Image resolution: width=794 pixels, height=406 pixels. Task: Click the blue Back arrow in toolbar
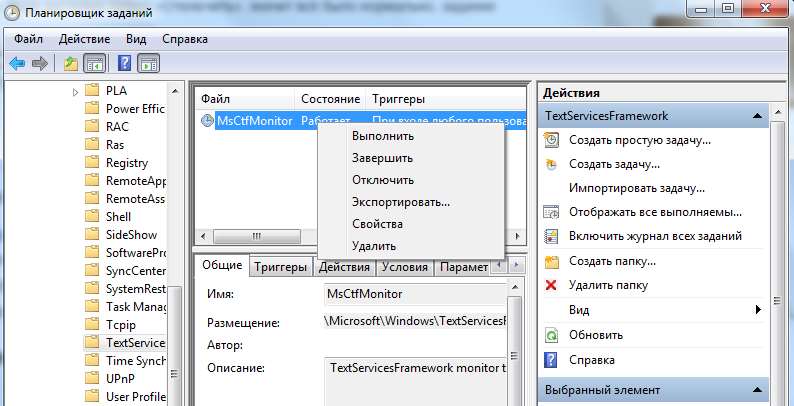point(17,64)
